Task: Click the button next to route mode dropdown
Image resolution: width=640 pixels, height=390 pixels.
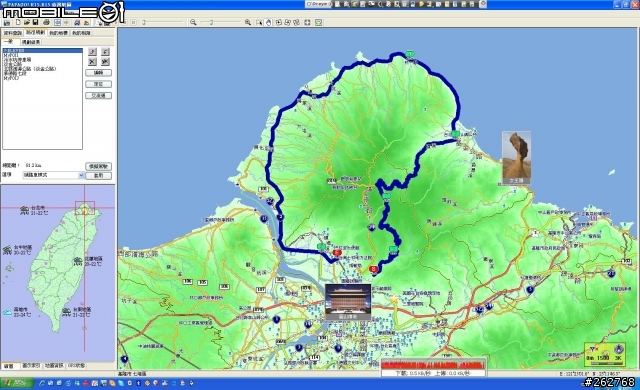Action: click(98, 175)
